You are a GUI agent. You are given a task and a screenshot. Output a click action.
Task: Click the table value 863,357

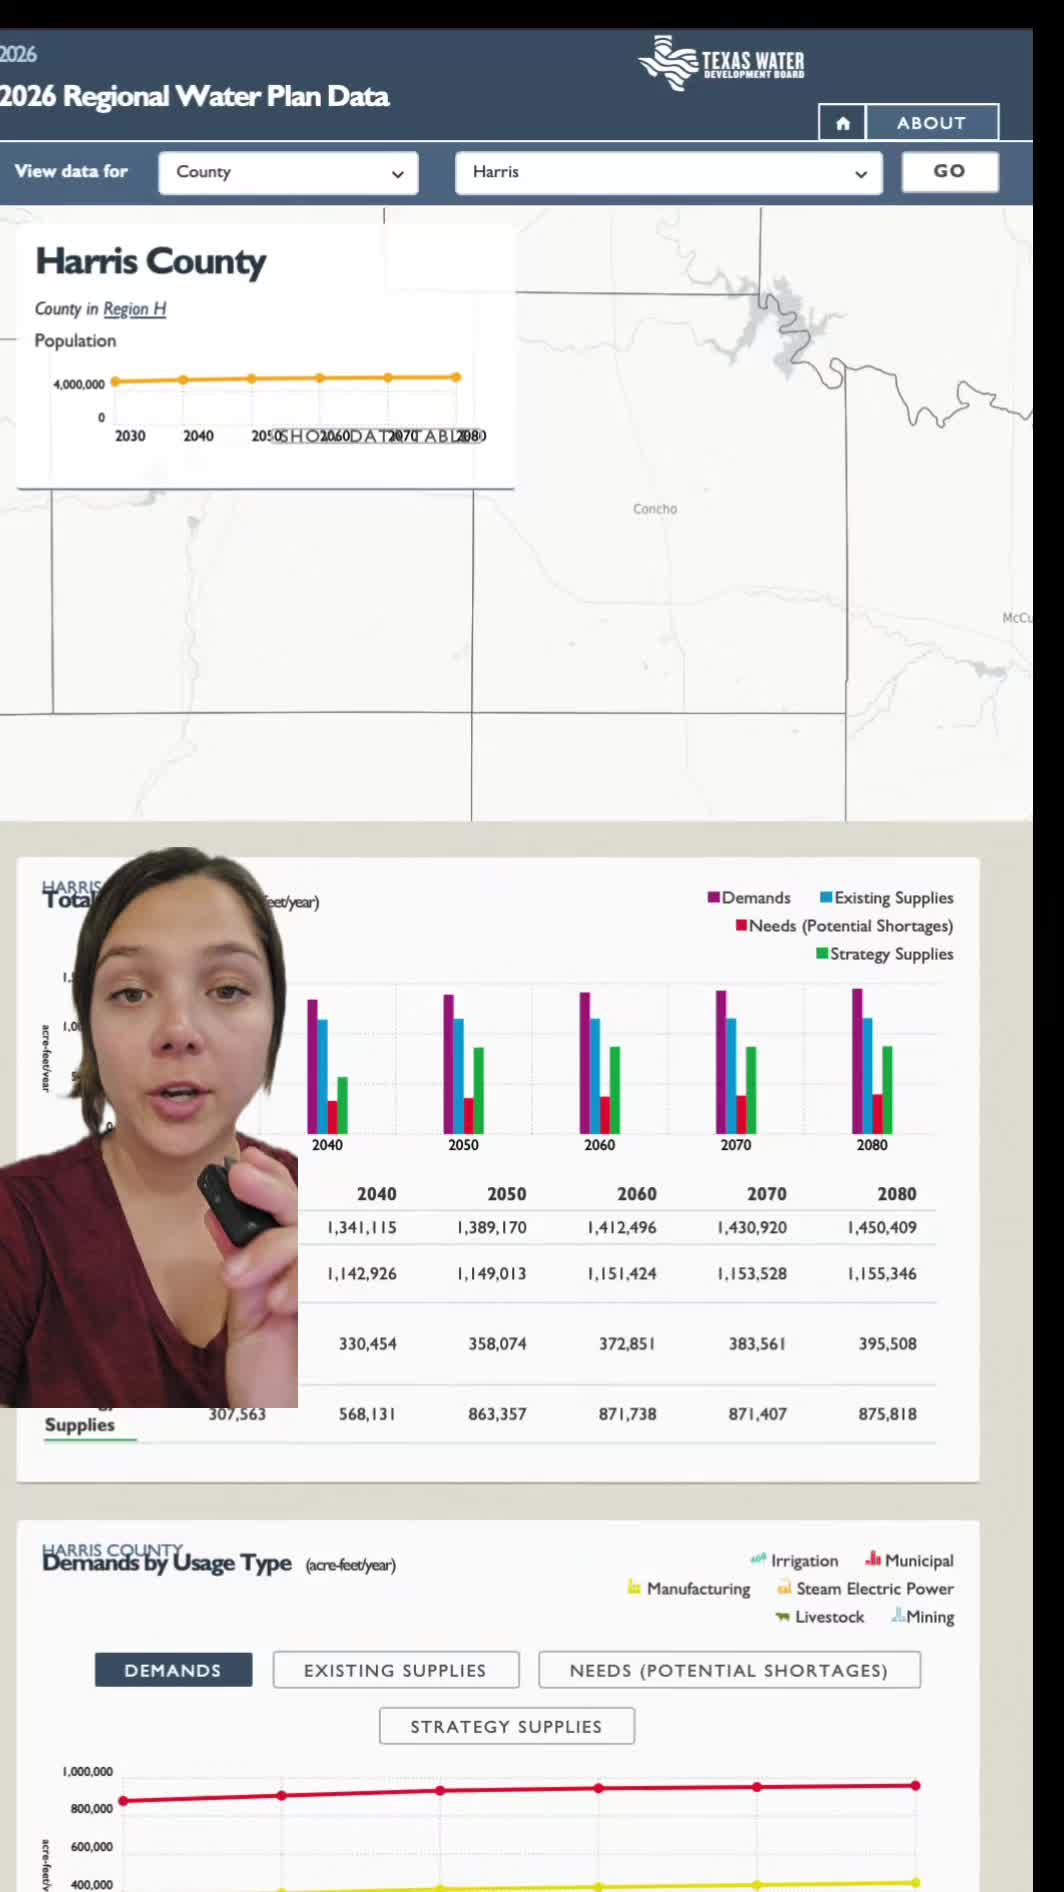click(x=497, y=1414)
